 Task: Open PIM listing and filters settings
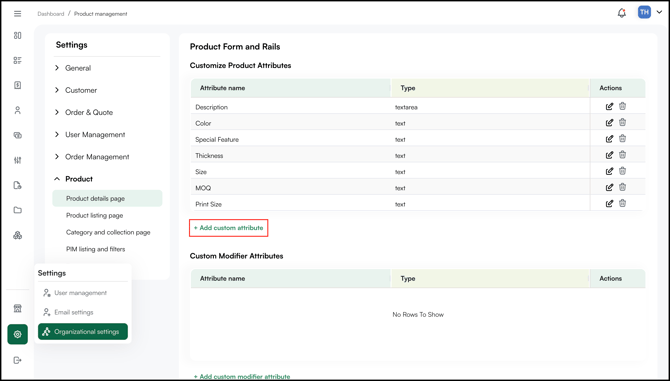click(96, 249)
